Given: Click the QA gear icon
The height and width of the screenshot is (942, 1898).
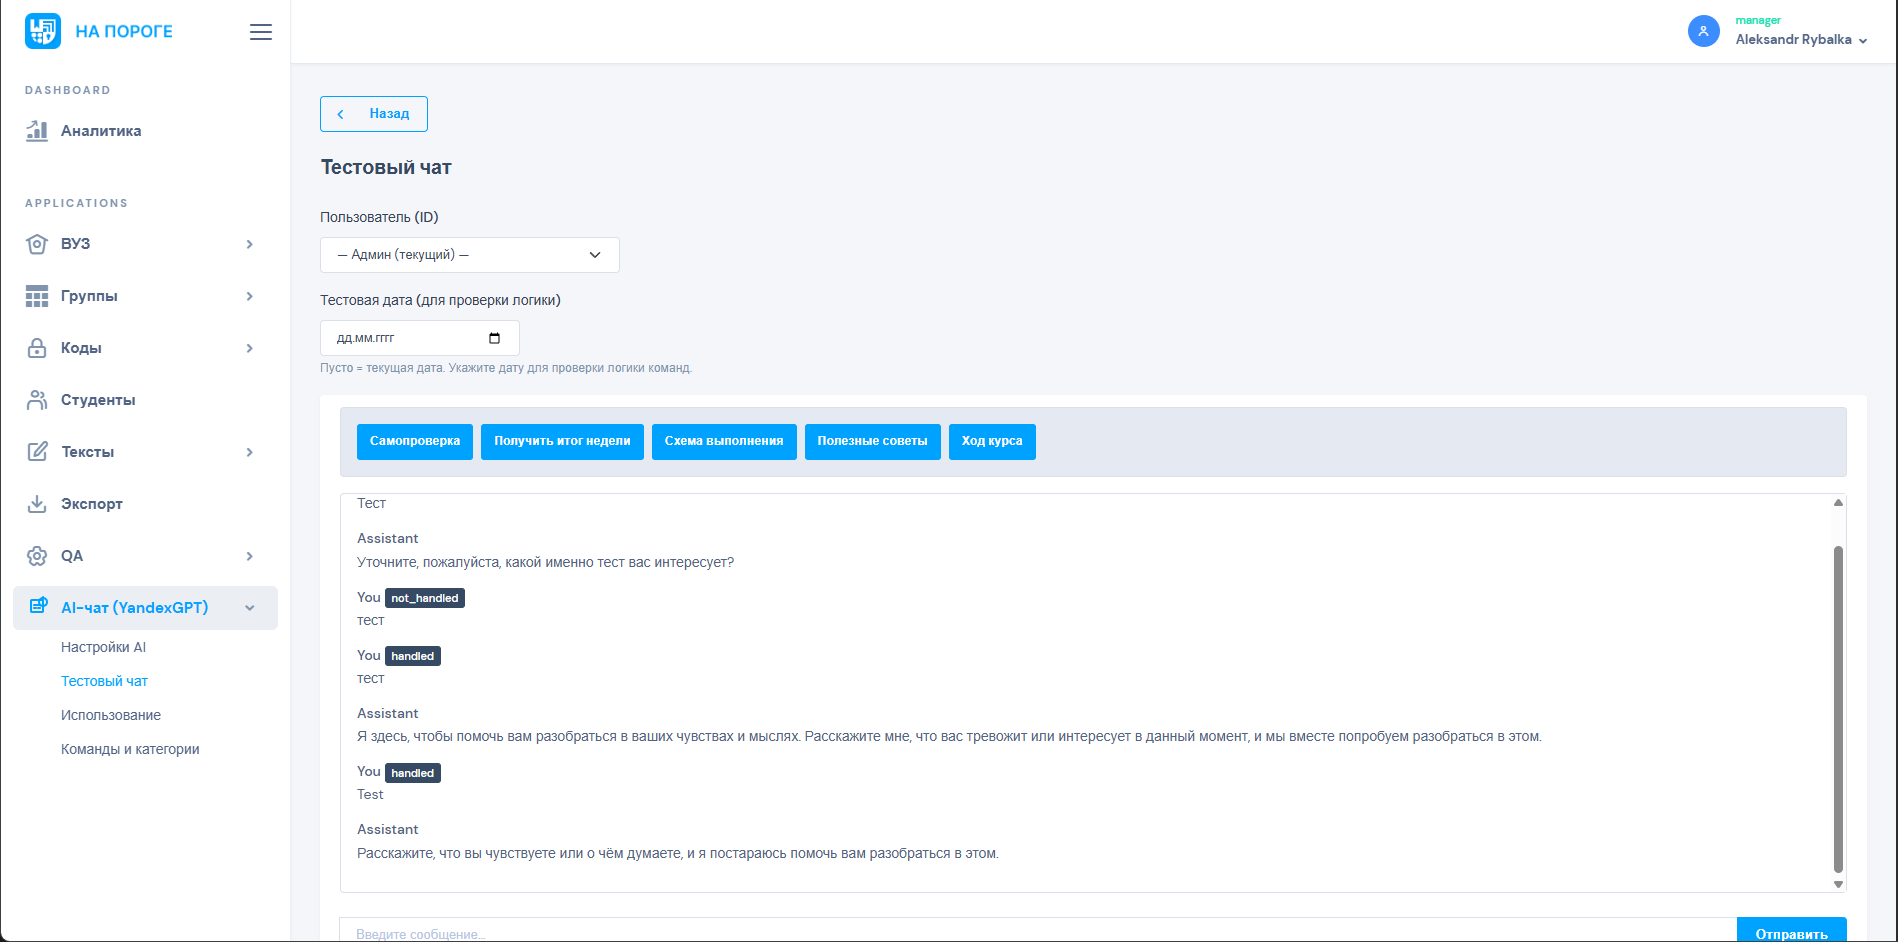Looking at the screenshot, I should click(x=37, y=556).
